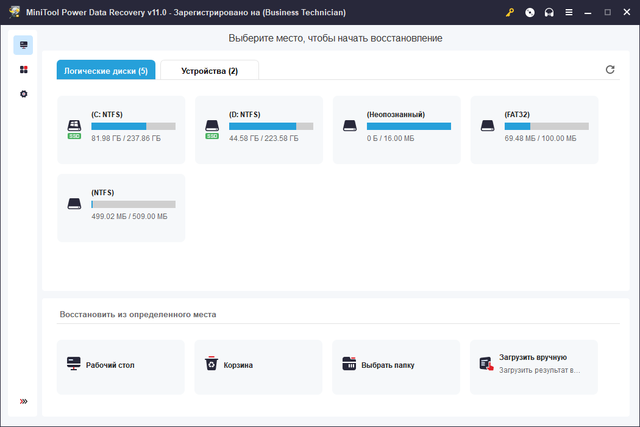Open the bootable media disc icon
This screenshot has height=427, width=640.
click(x=529, y=13)
